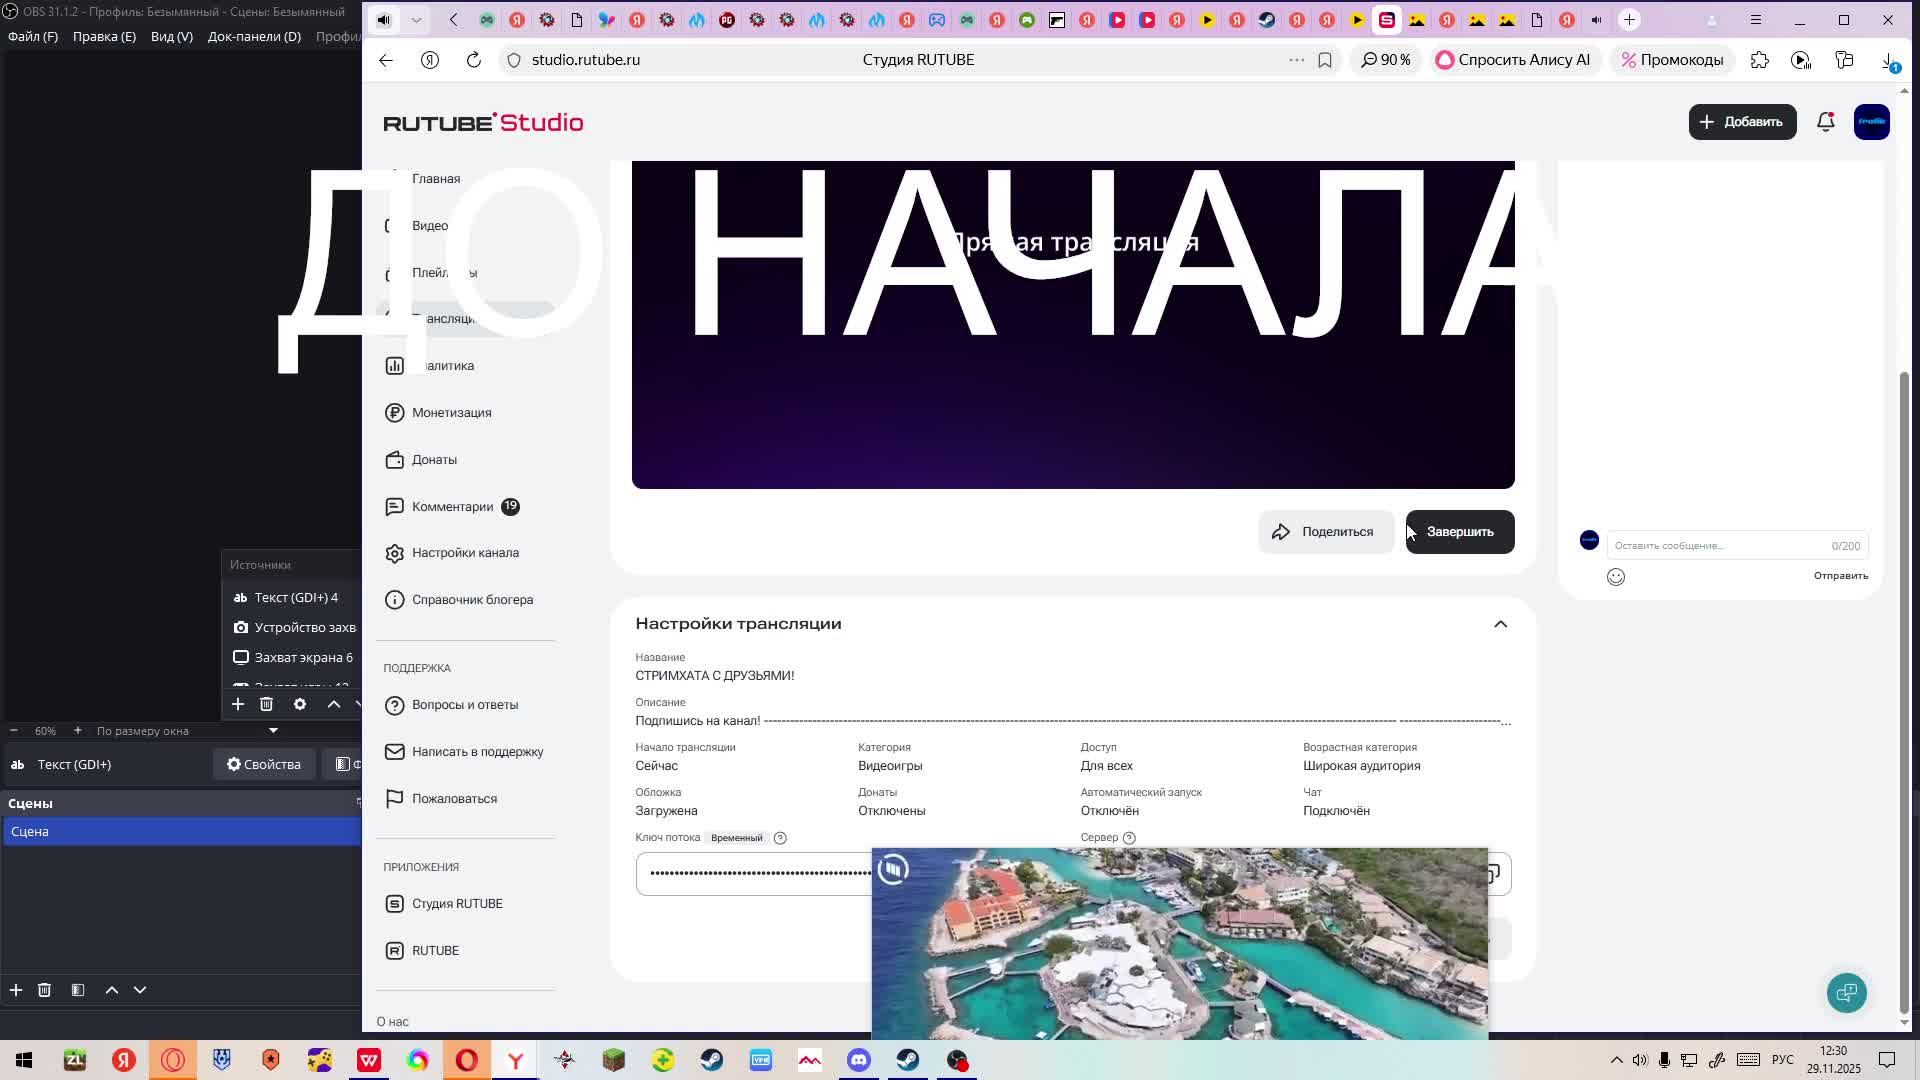Open the RUTUBE Studio notifications bell

pos(1825,122)
